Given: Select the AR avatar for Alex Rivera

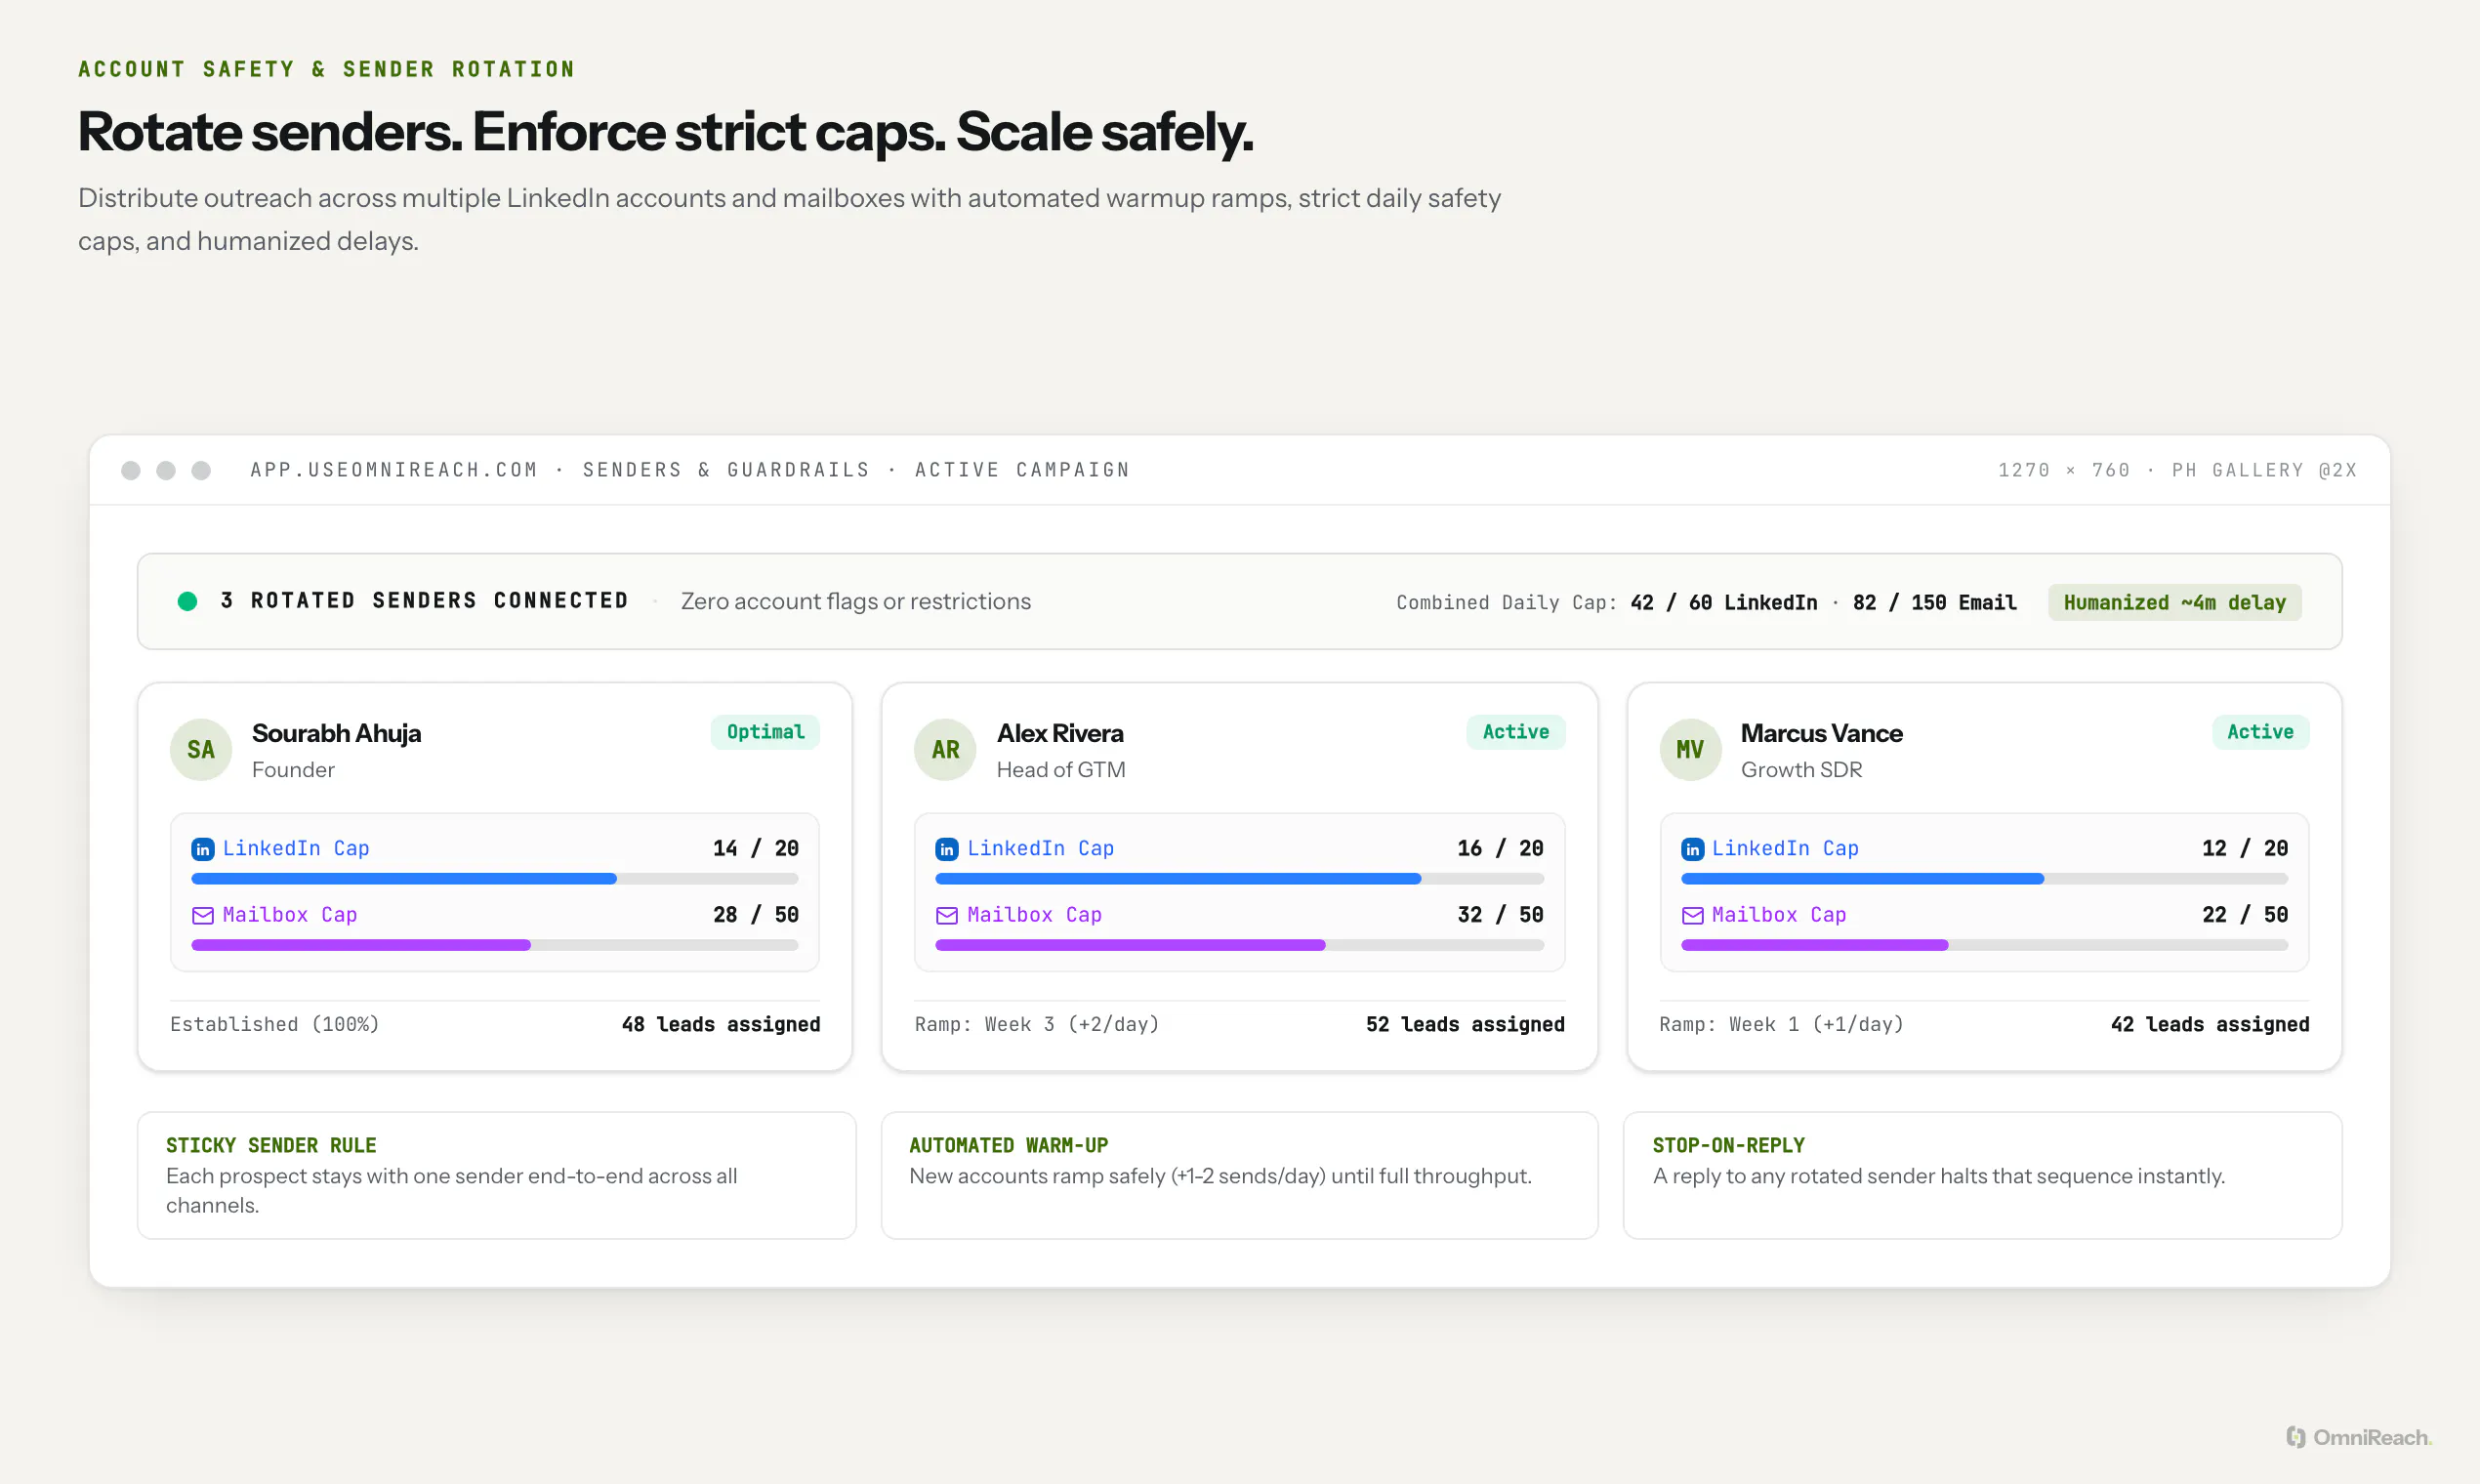Looking at the screenshot, I should (x=945, y=750).
